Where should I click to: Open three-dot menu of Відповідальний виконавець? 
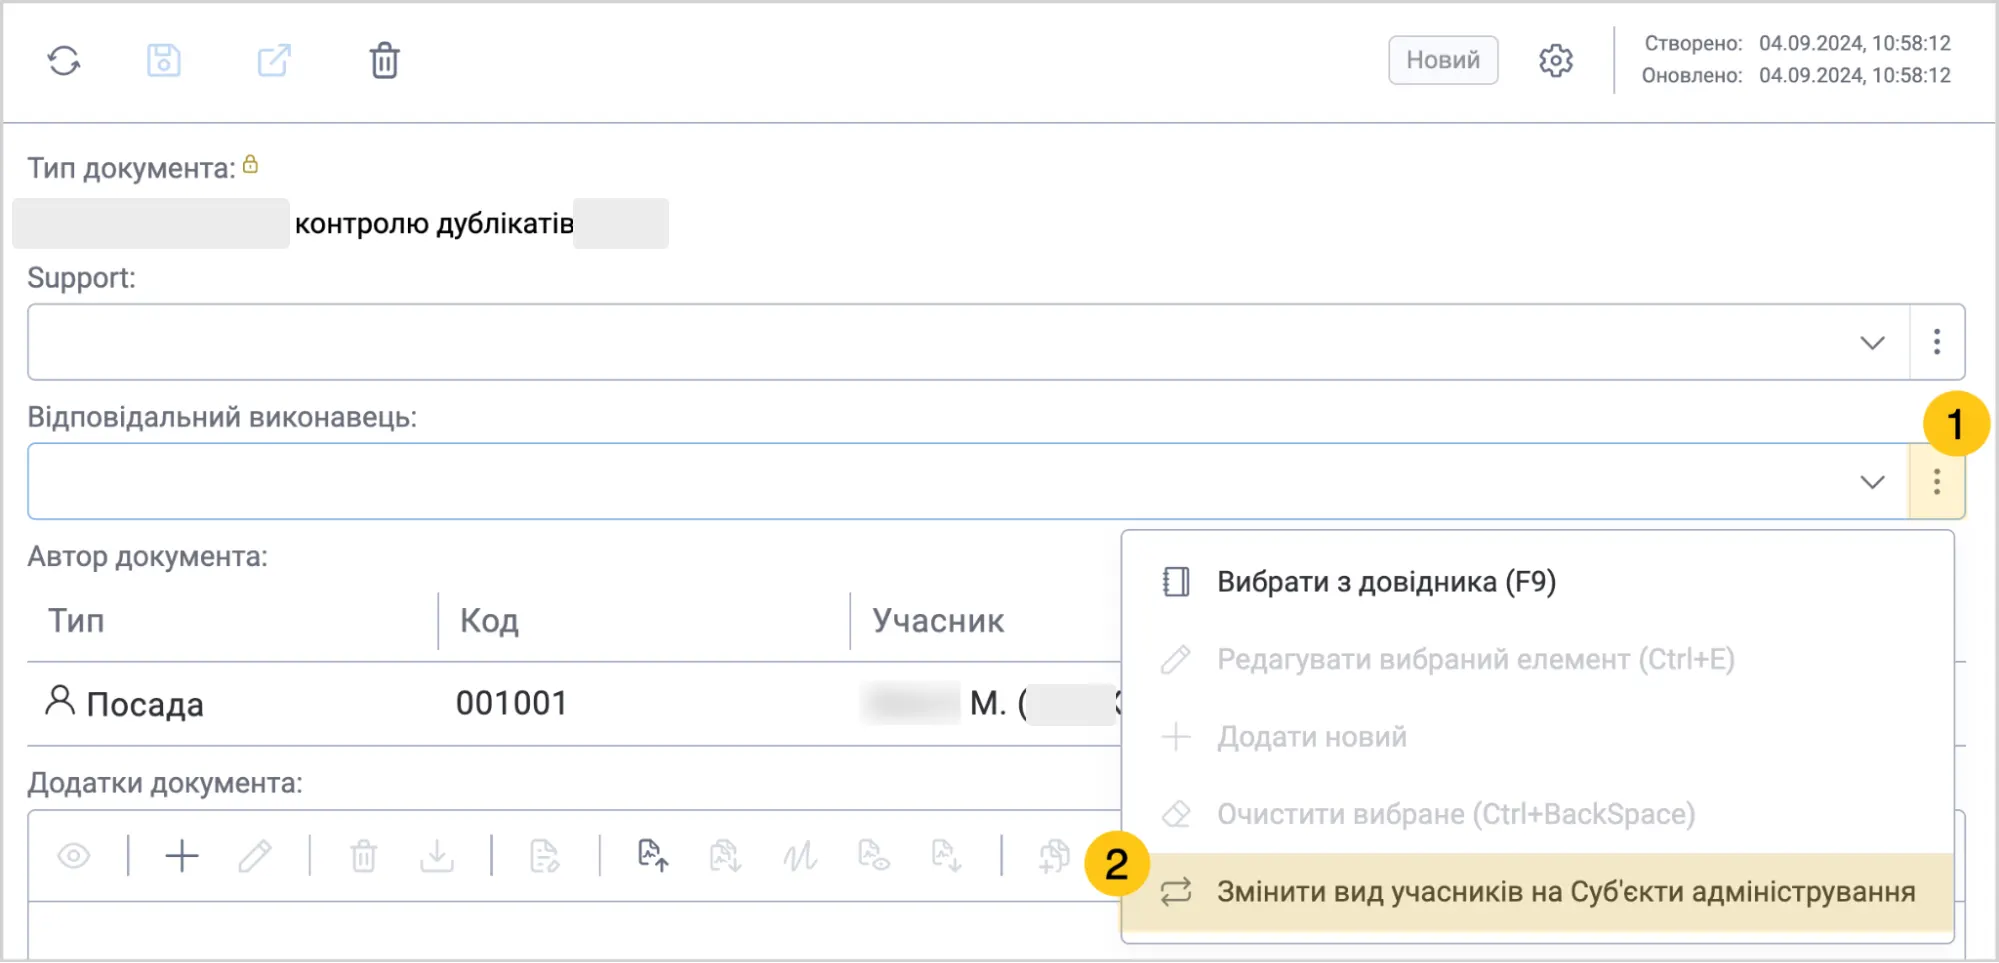click(1937, 482)
